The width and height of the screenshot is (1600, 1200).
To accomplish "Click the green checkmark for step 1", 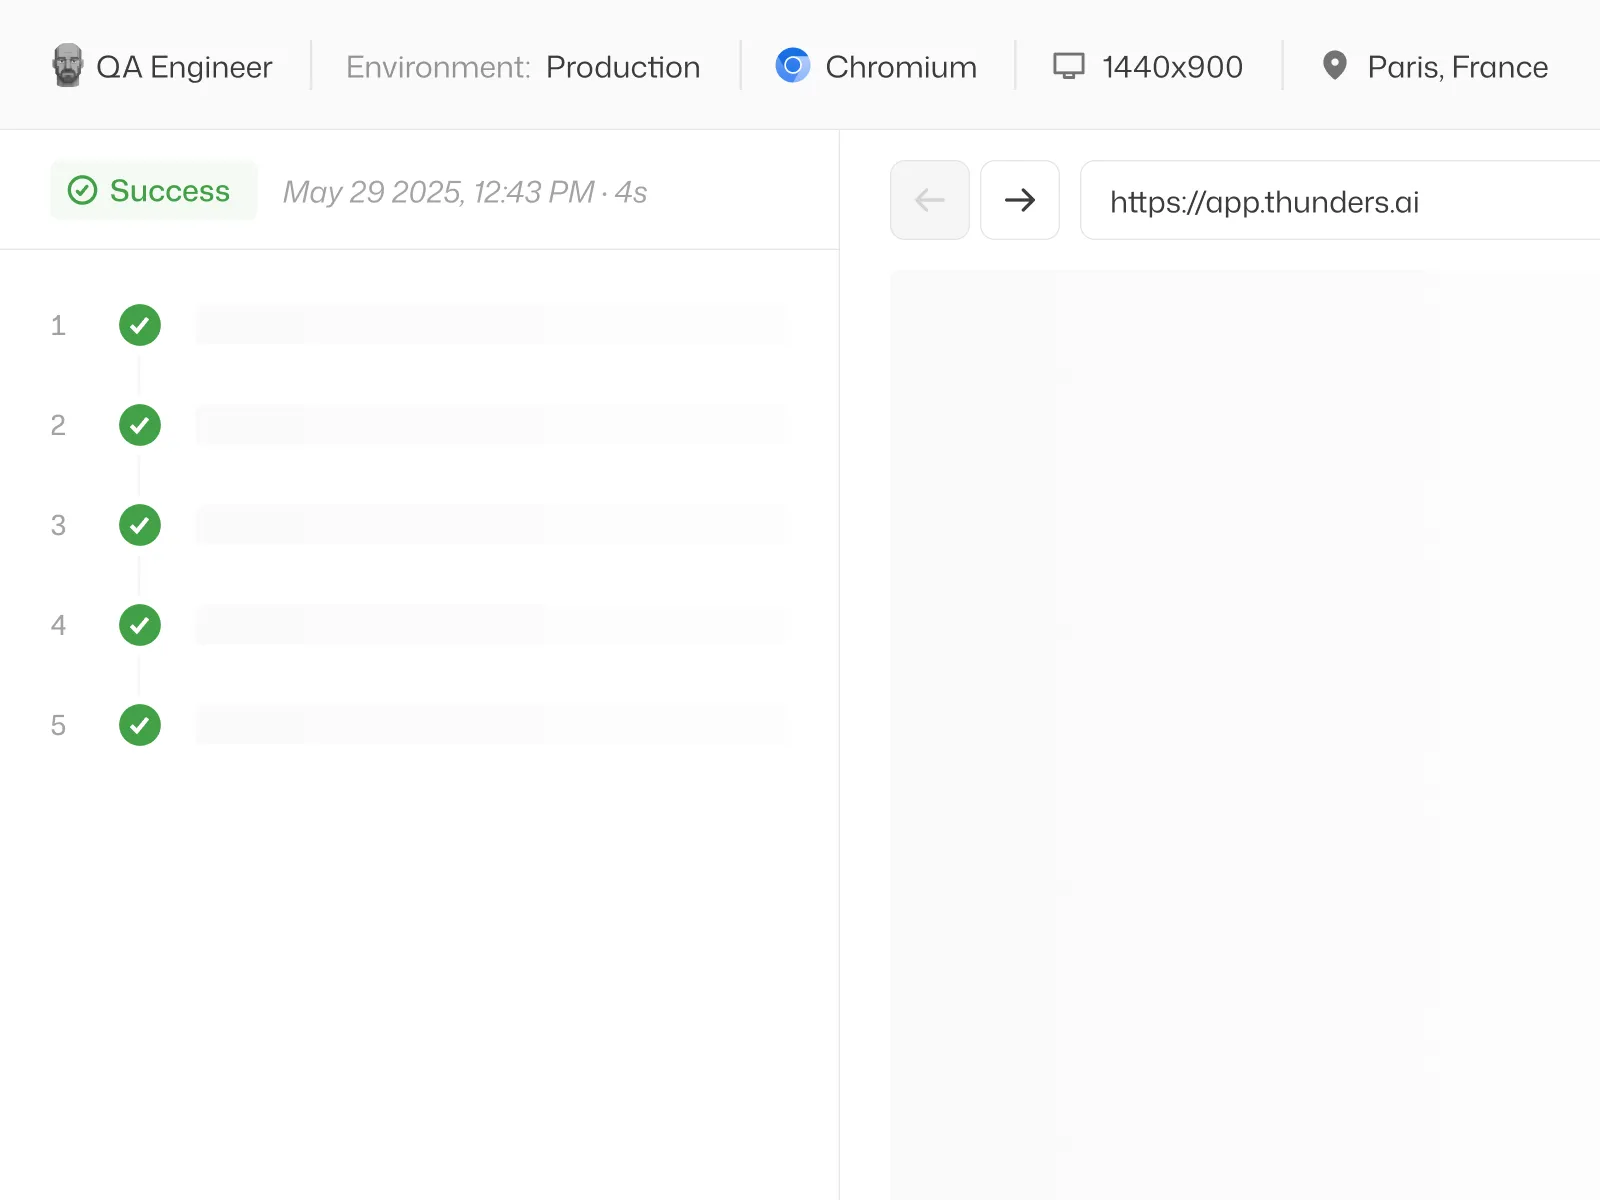I will click(140, 325).
